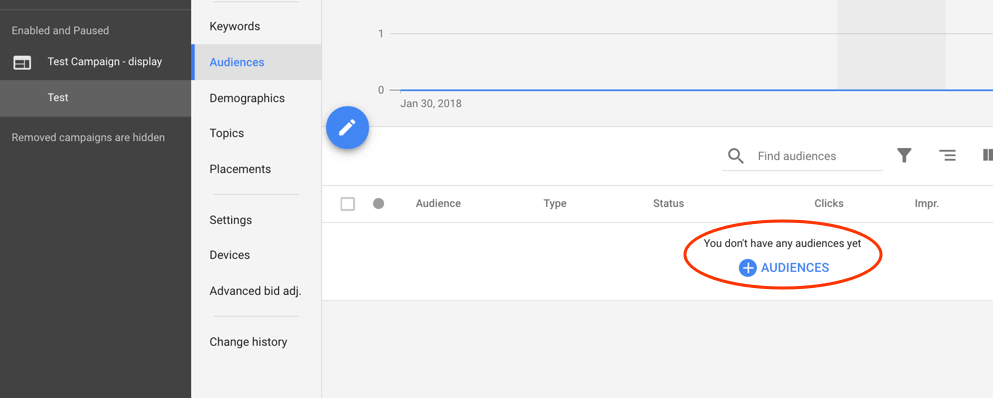This screenshot has height=398, width=993.
Task: Click the gray status dot column header
Action: [x=379, y=203]
